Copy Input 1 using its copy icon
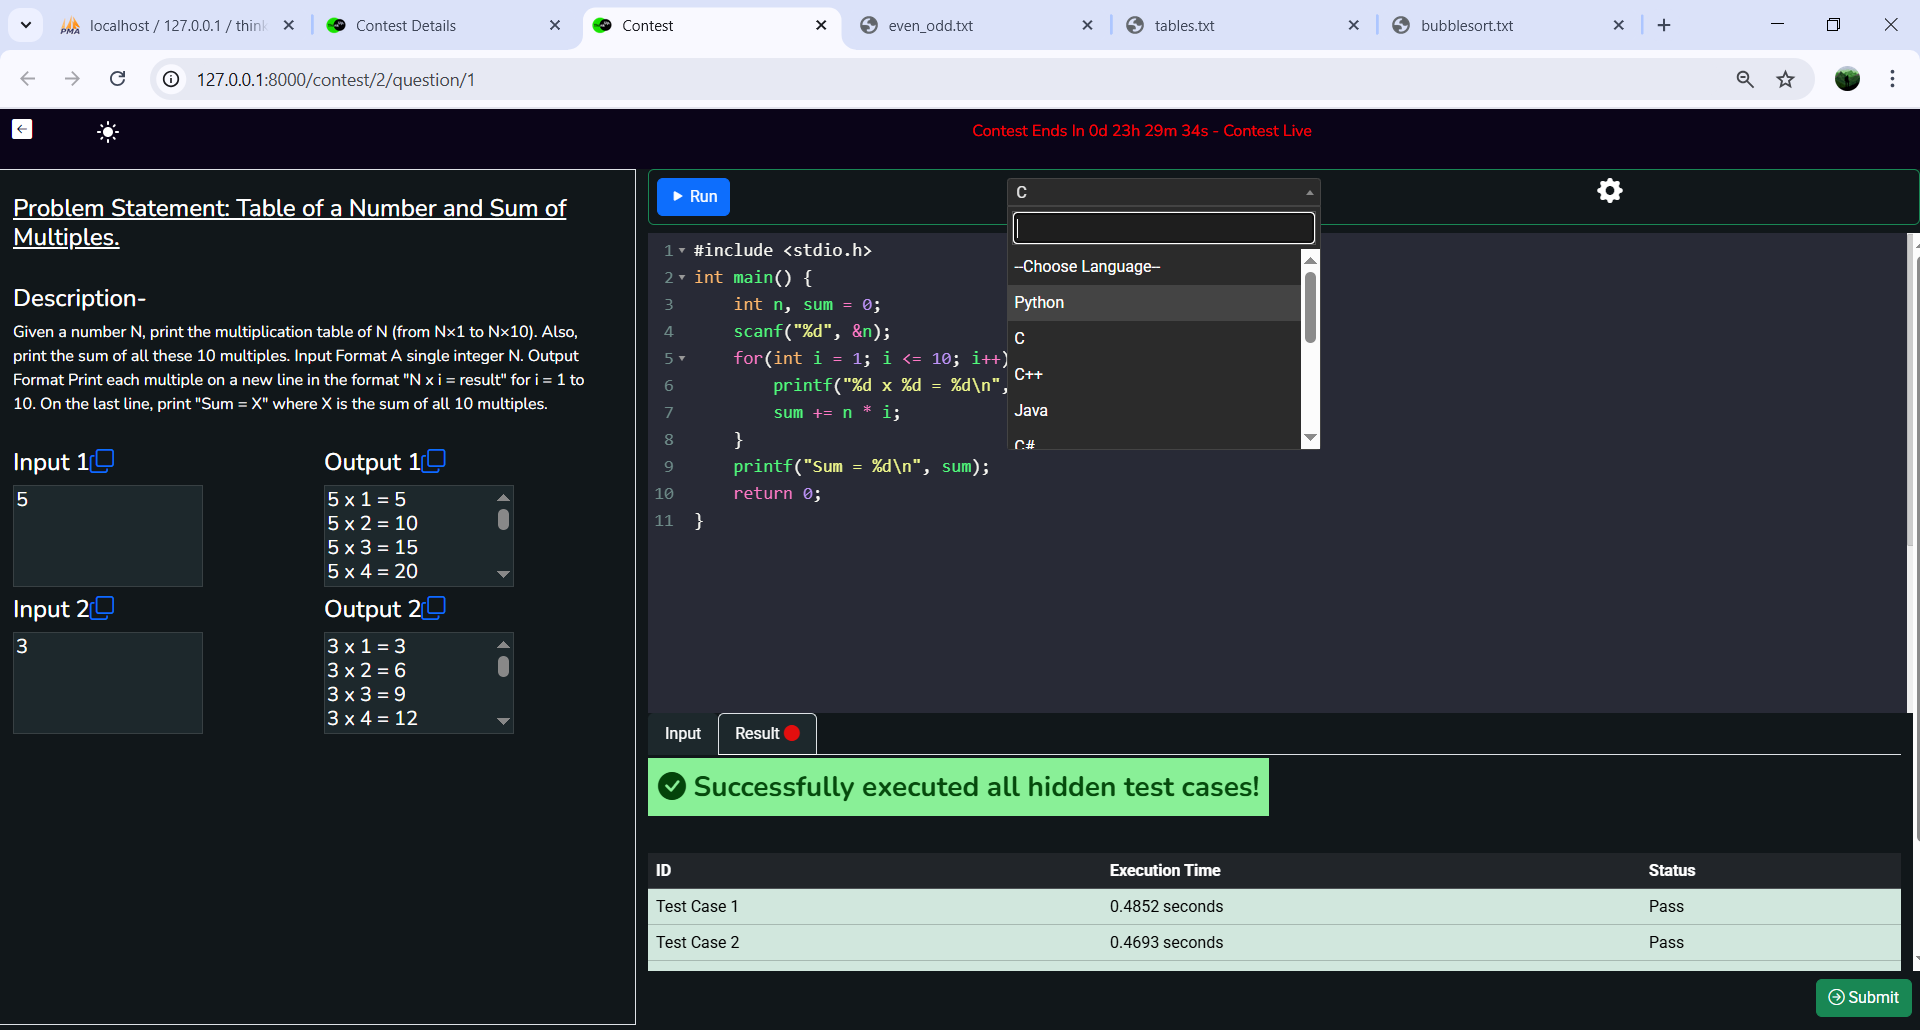1920x1030 pixels. coord(103,461)
